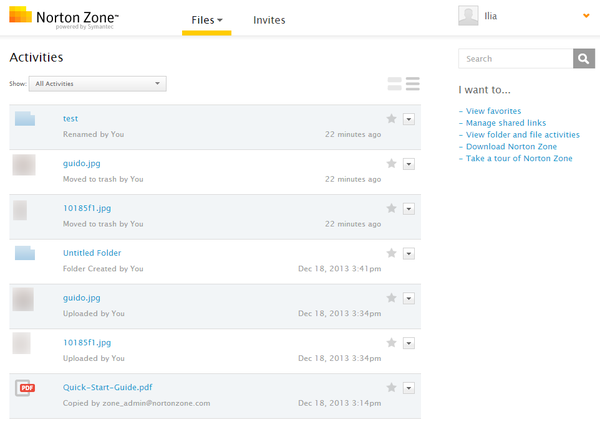
Task: Click the test folder icon
Action: (x=25, y=120)
